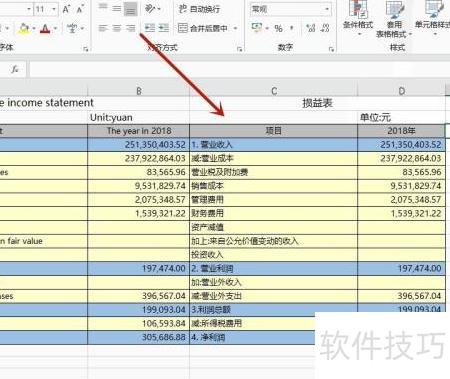Expand the font color dropdown arrow
This screenshot has height=379, width=450.
tap(56, 29)
